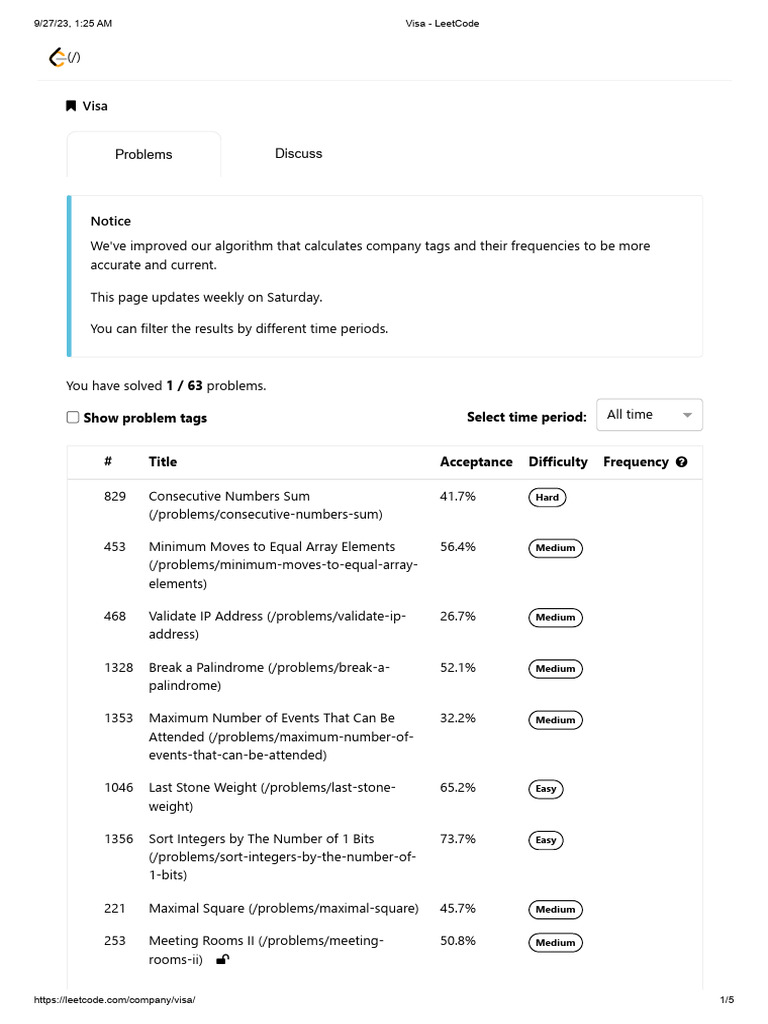Click the dropdown arrow in time period selector
Image resolution: width=768 pixels, height=1024 pixels.
687,415
